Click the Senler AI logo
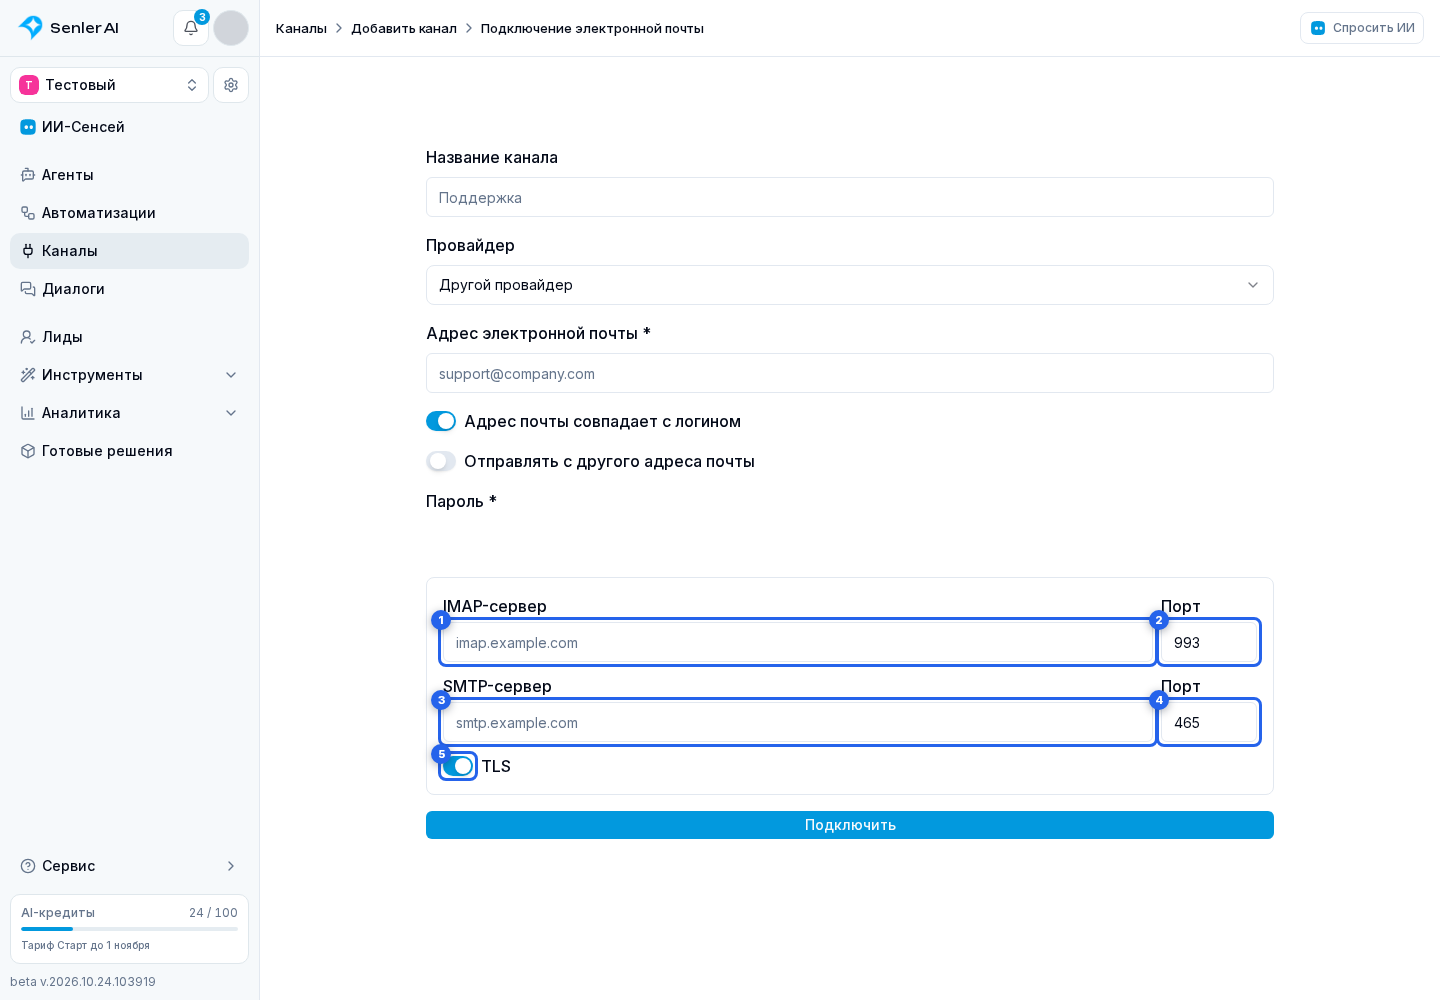 (x=69, y=28)
